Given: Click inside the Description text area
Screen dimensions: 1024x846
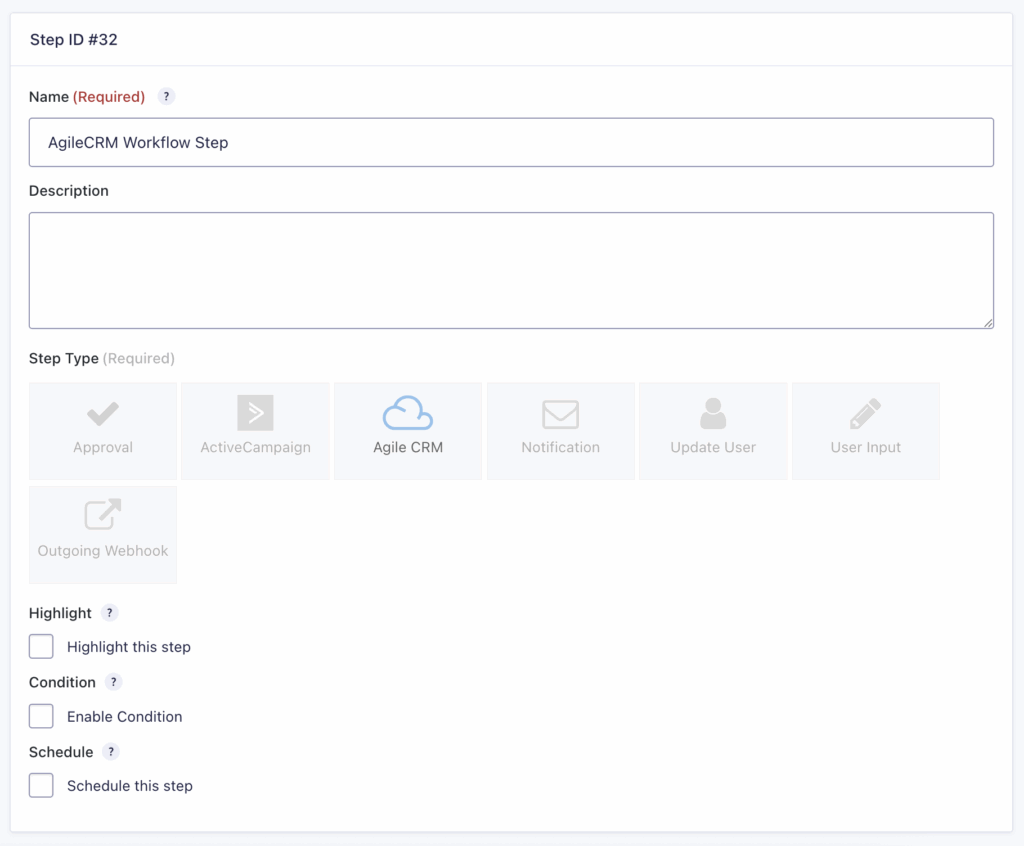Looking at the screenshot, I should tap(512, 268).
